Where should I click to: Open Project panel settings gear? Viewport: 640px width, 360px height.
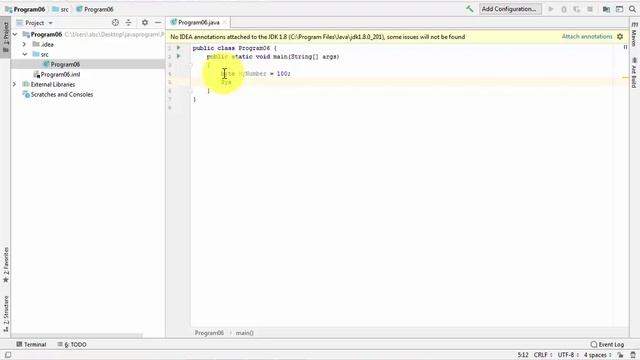tap(145, 23)
